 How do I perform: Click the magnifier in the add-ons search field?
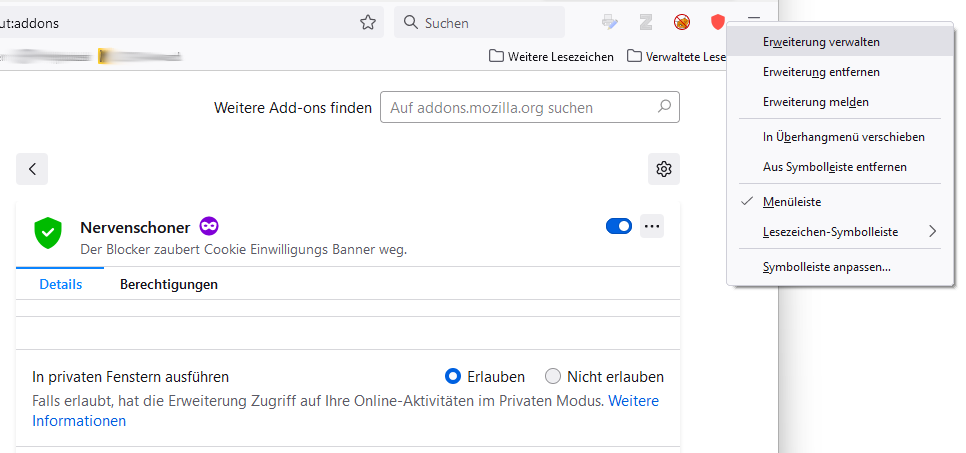click(664, 107)
